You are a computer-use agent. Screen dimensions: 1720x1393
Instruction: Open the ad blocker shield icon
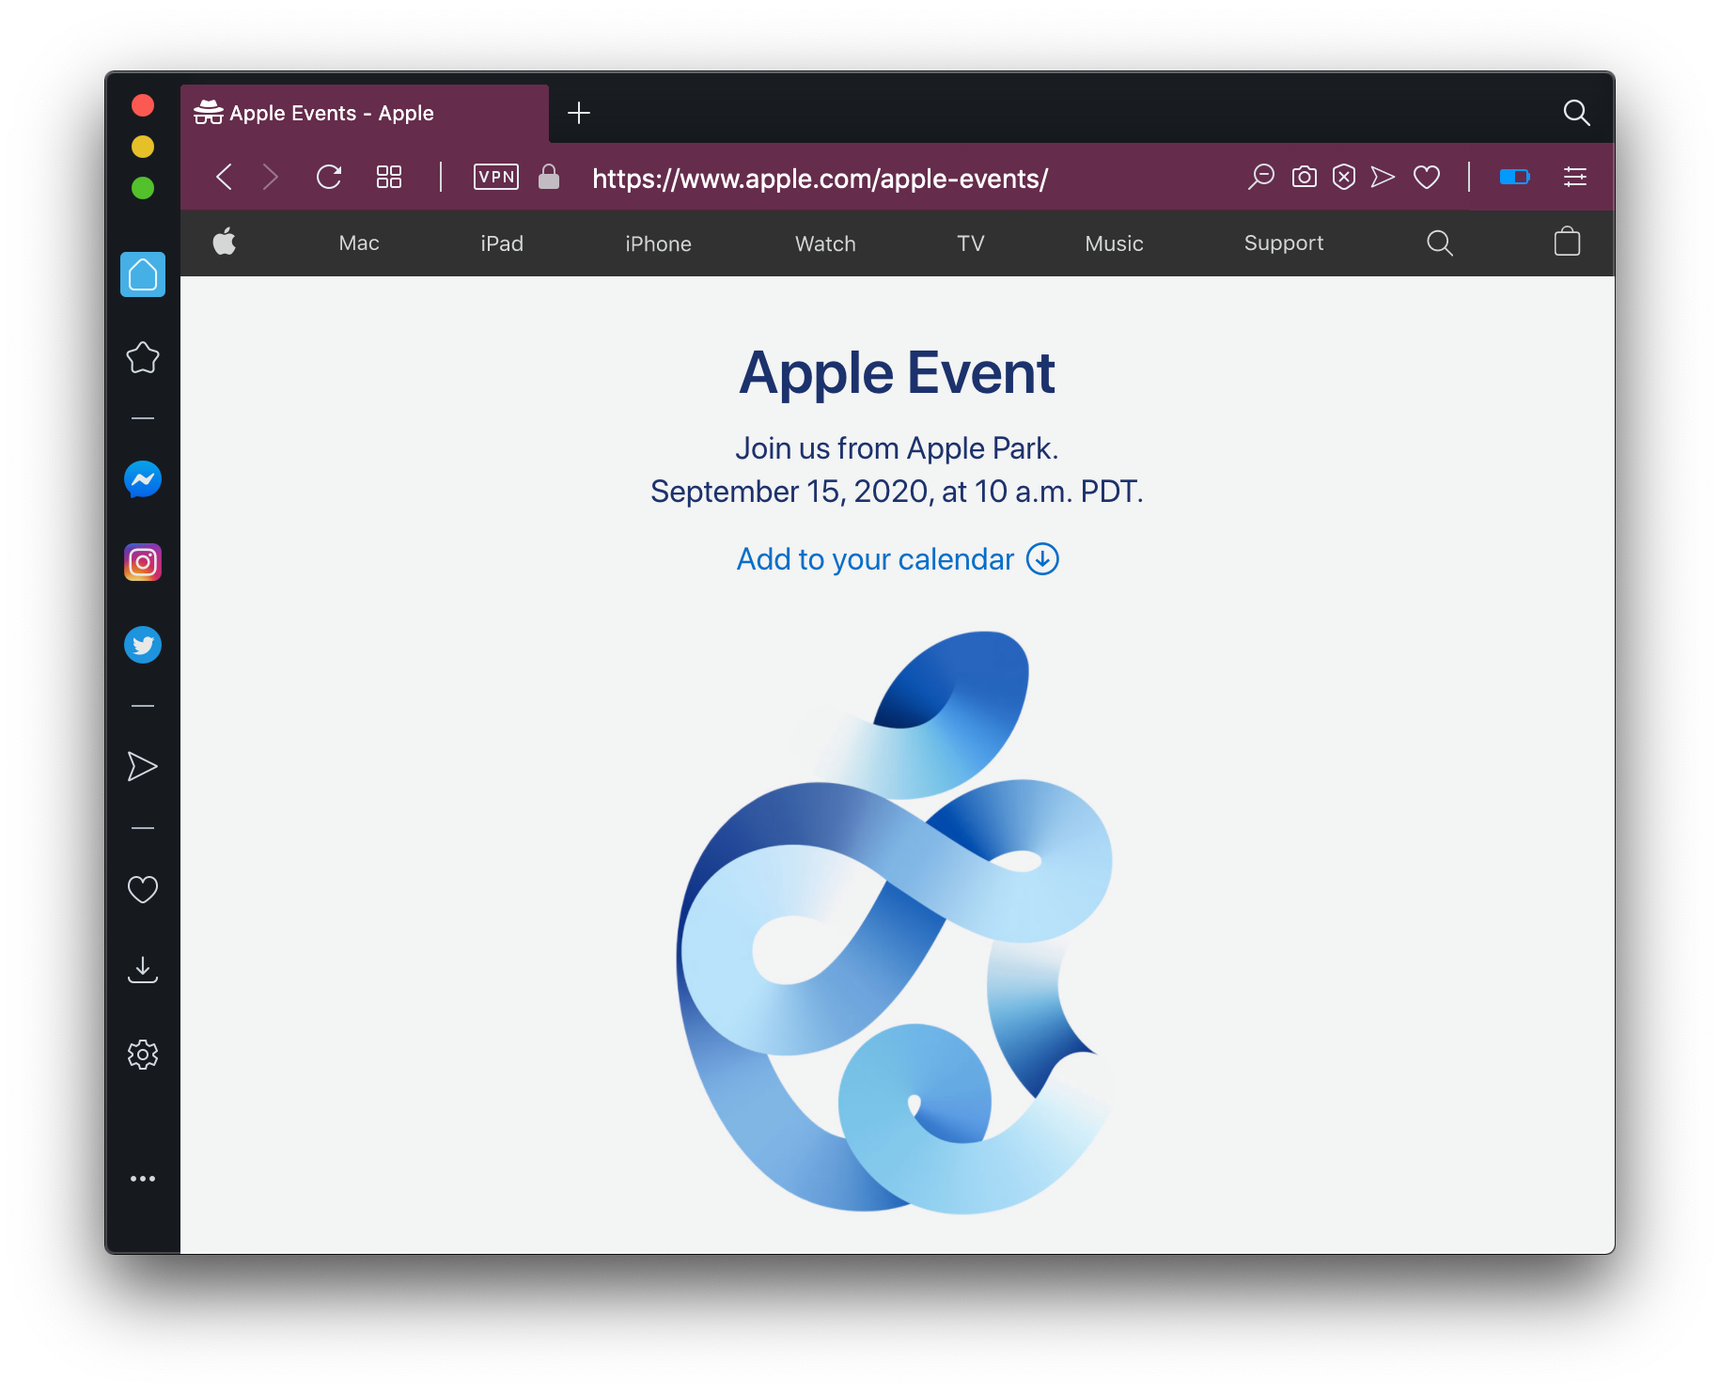click(x=1344, y=178)
